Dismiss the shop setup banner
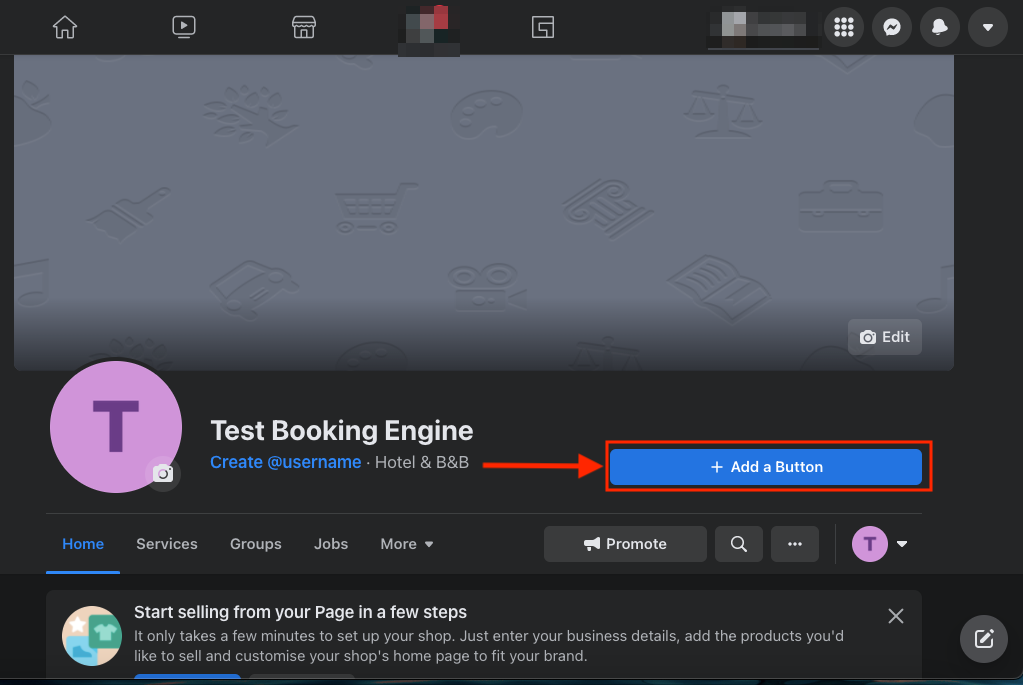Image resolution: width=1023 pixels, height=685 pixels. 895,615
